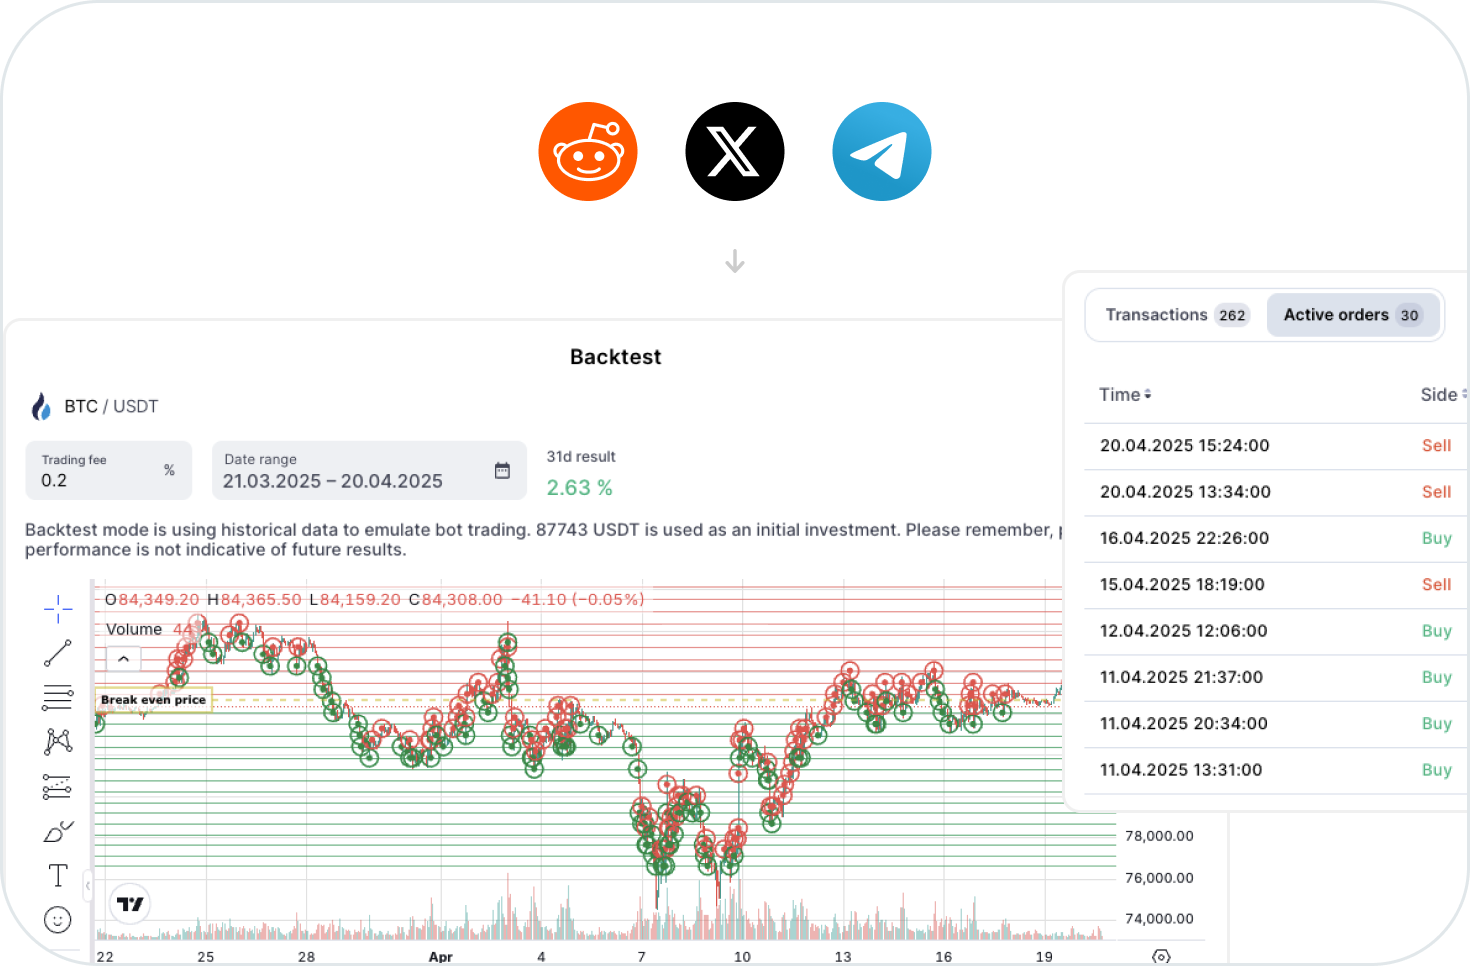Select the 16.04.2025 22:26:00 order row
The width and height of the screenshot is (1470, 966).
pyautogui.click(x=1276, y=538)
